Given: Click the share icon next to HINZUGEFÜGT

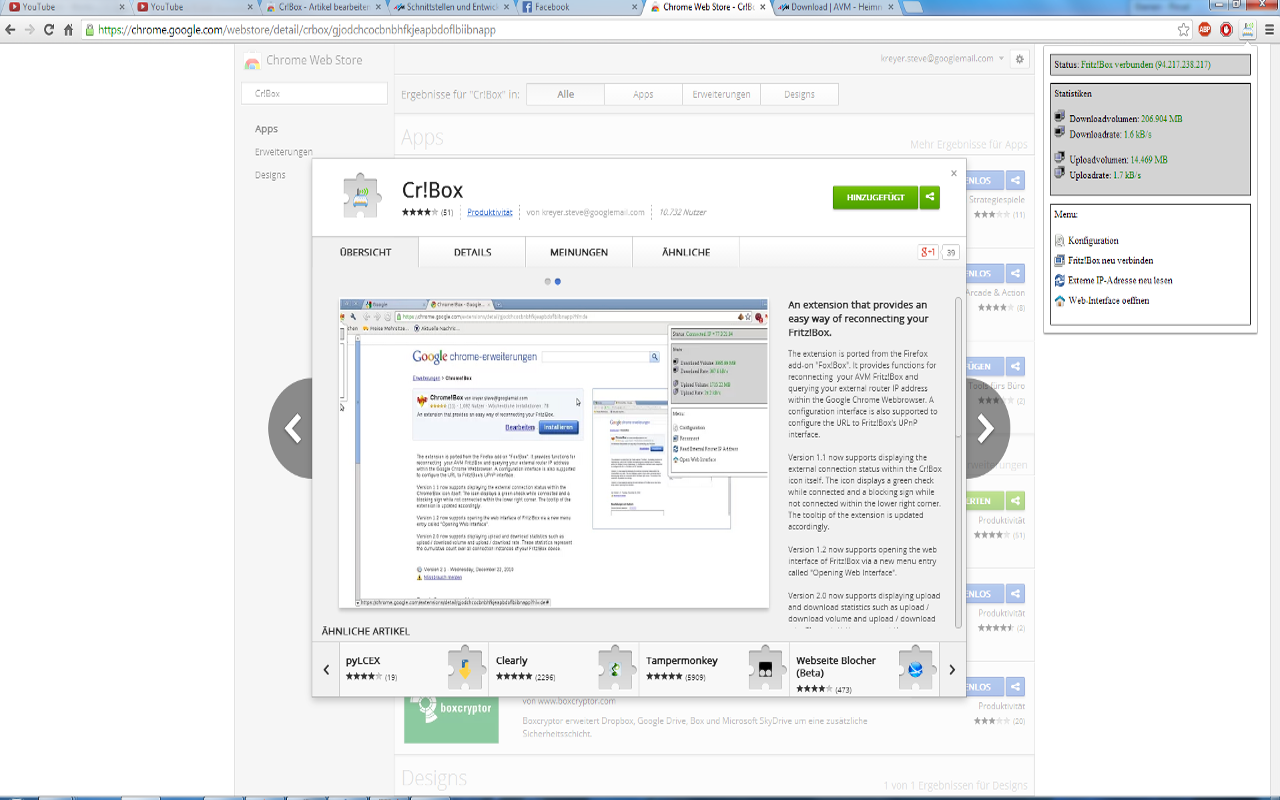Looking at the screenshot, I should pyautogui.click(x=930, y=197).
